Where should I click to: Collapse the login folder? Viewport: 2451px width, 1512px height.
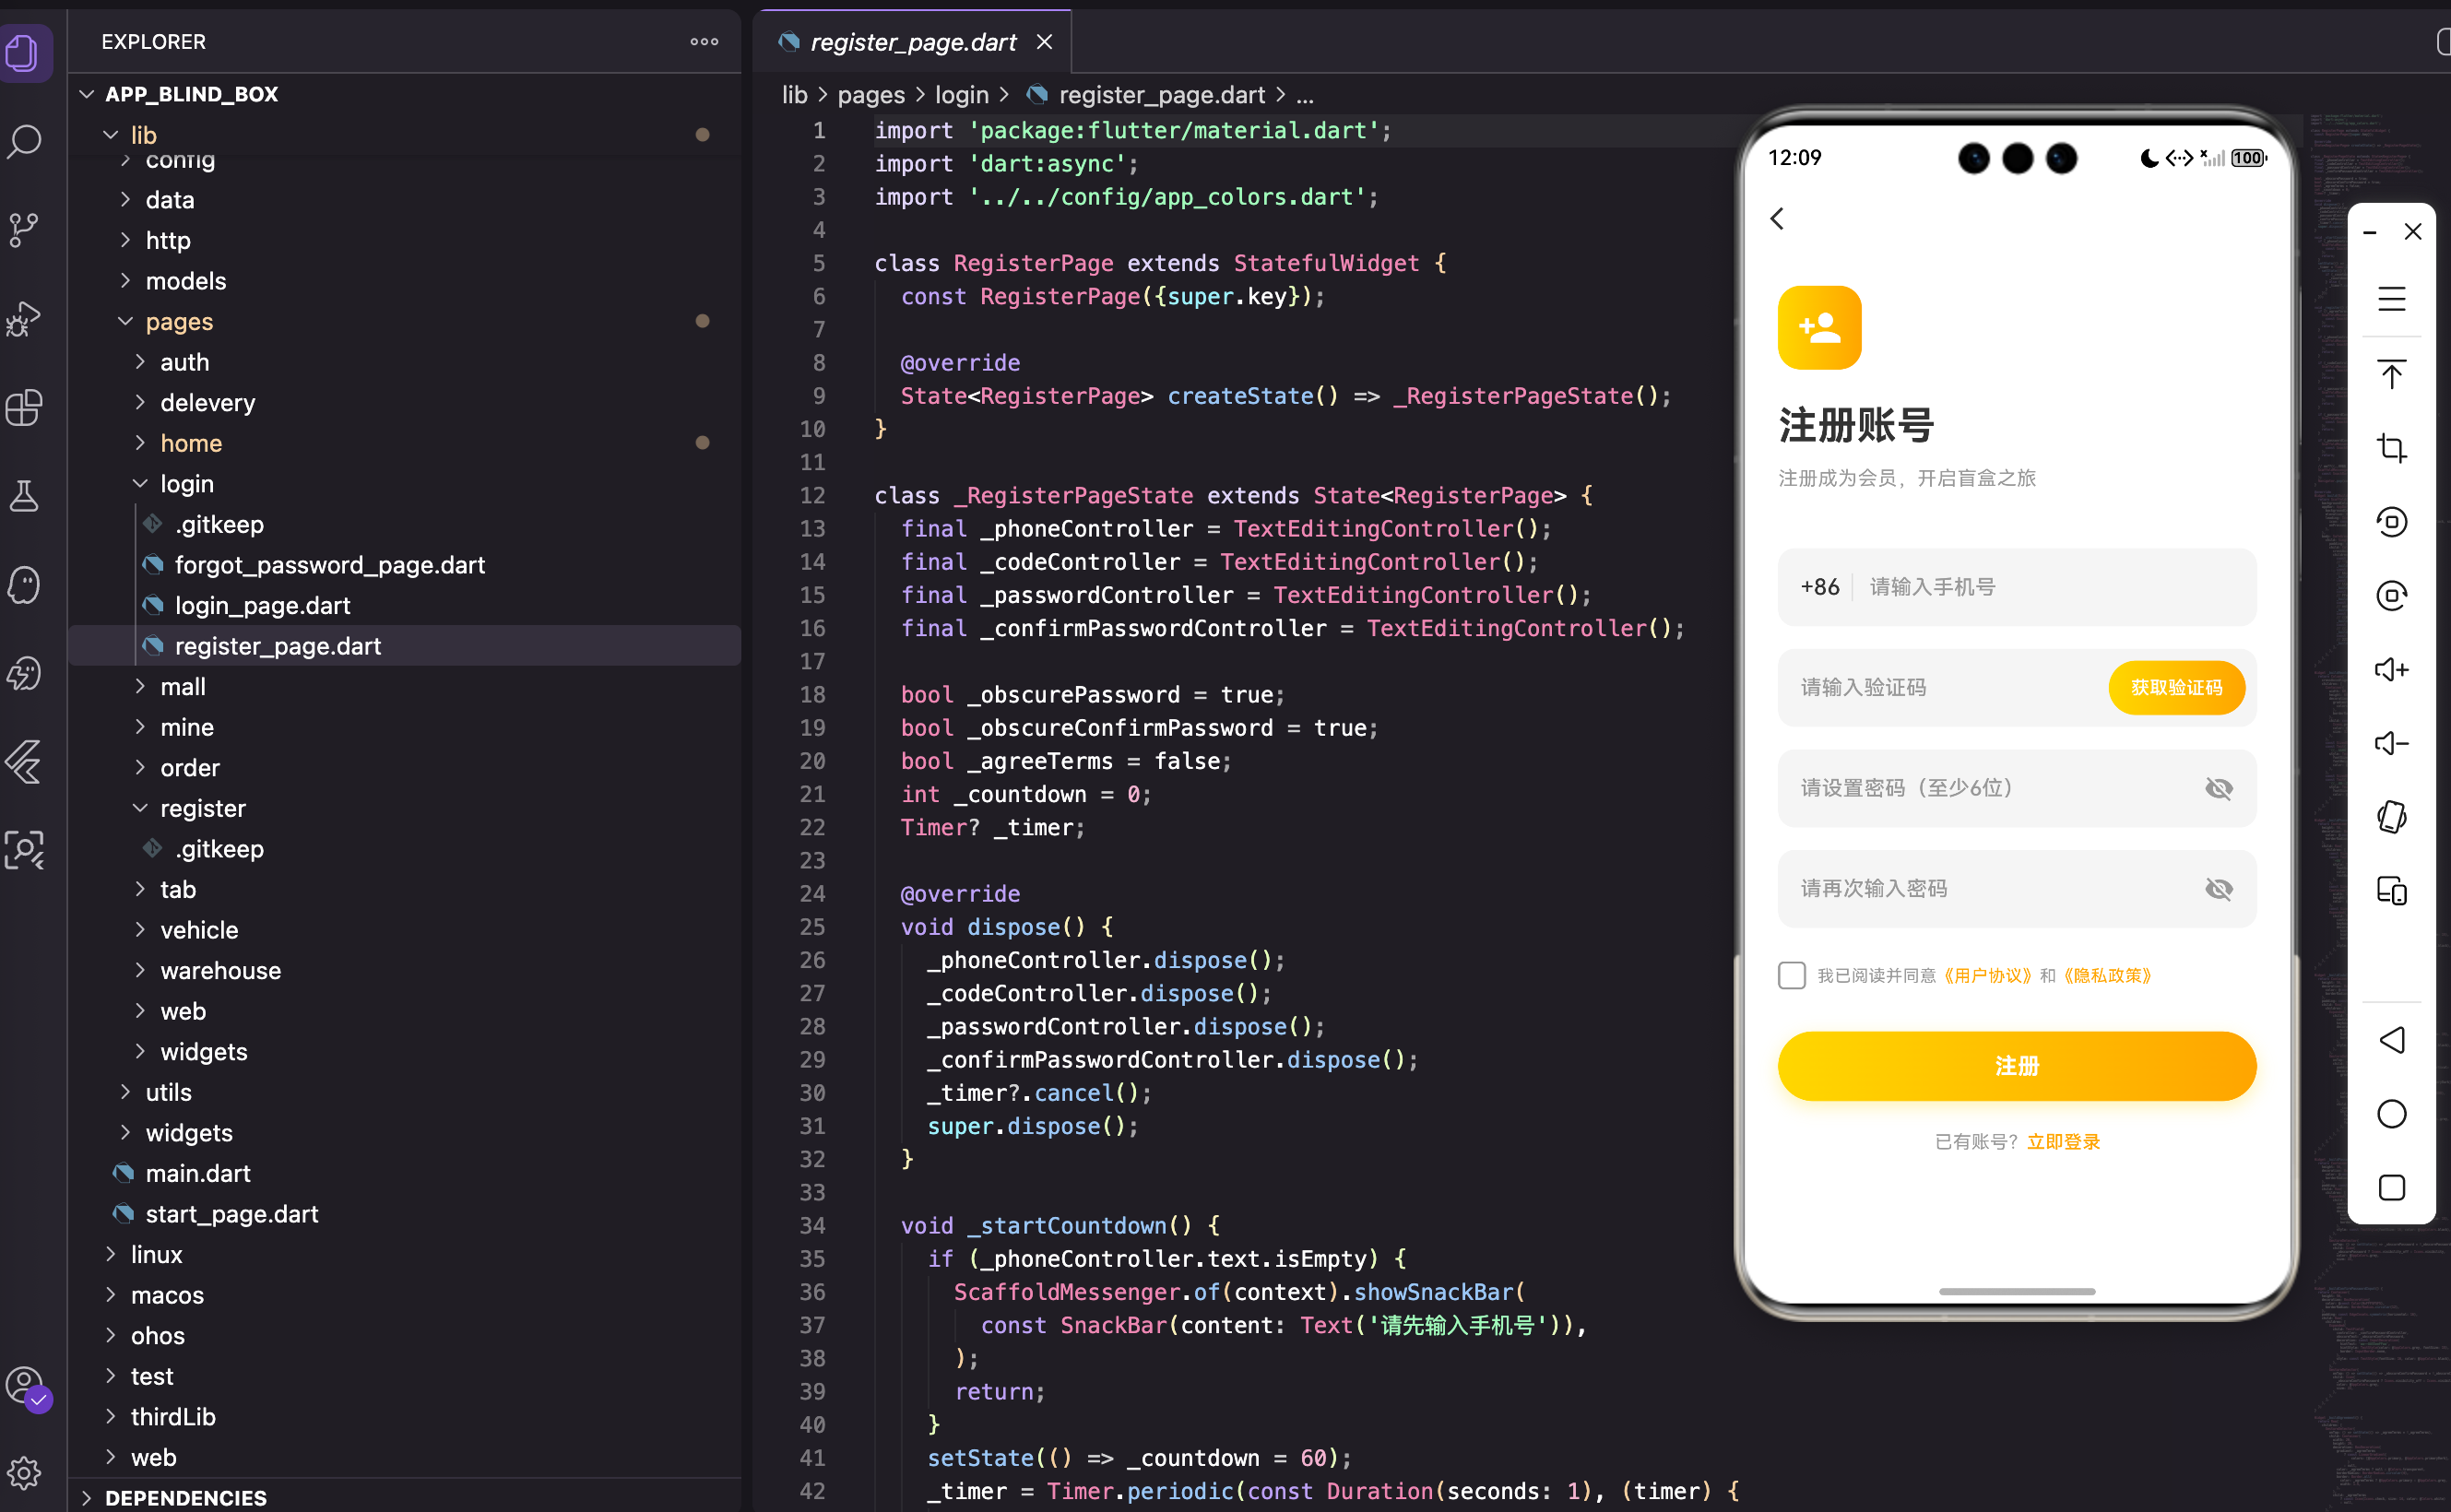pos(186,484)
